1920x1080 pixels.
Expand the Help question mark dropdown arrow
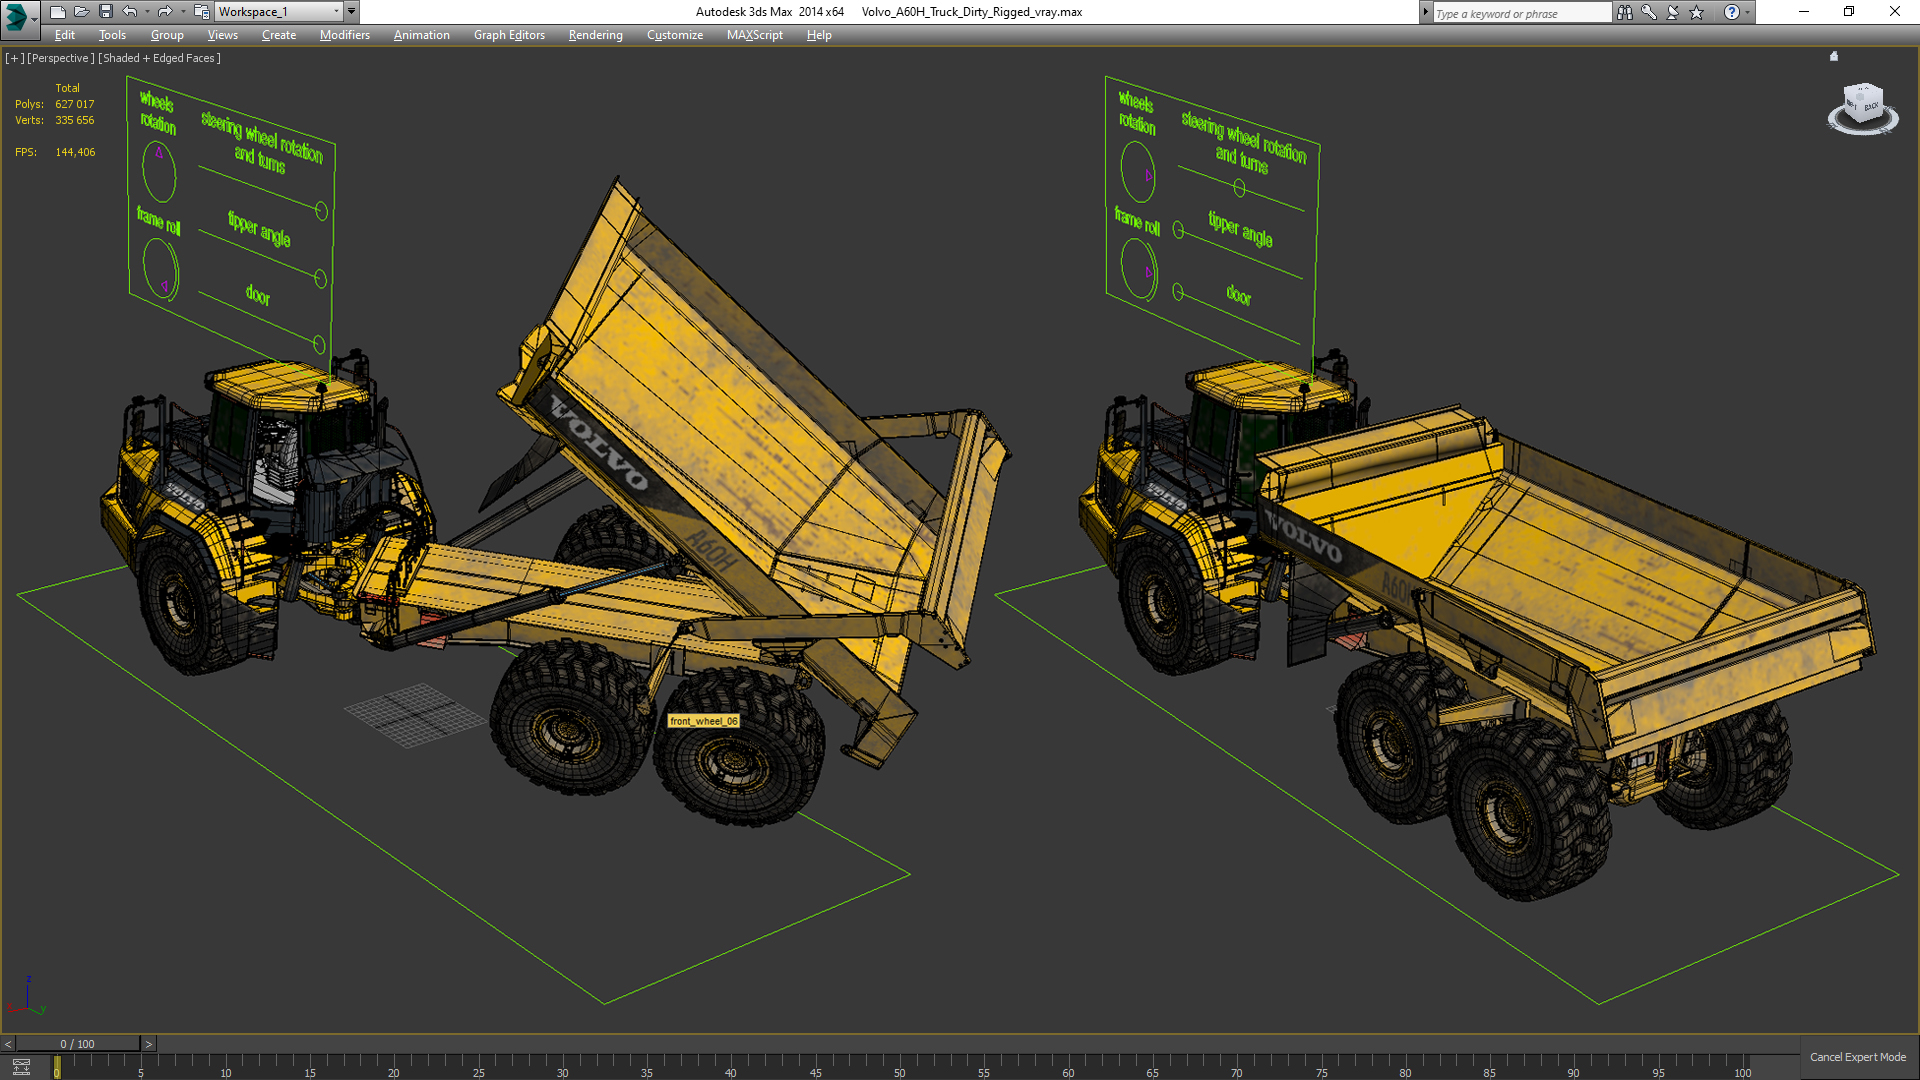coord(1748,12)
